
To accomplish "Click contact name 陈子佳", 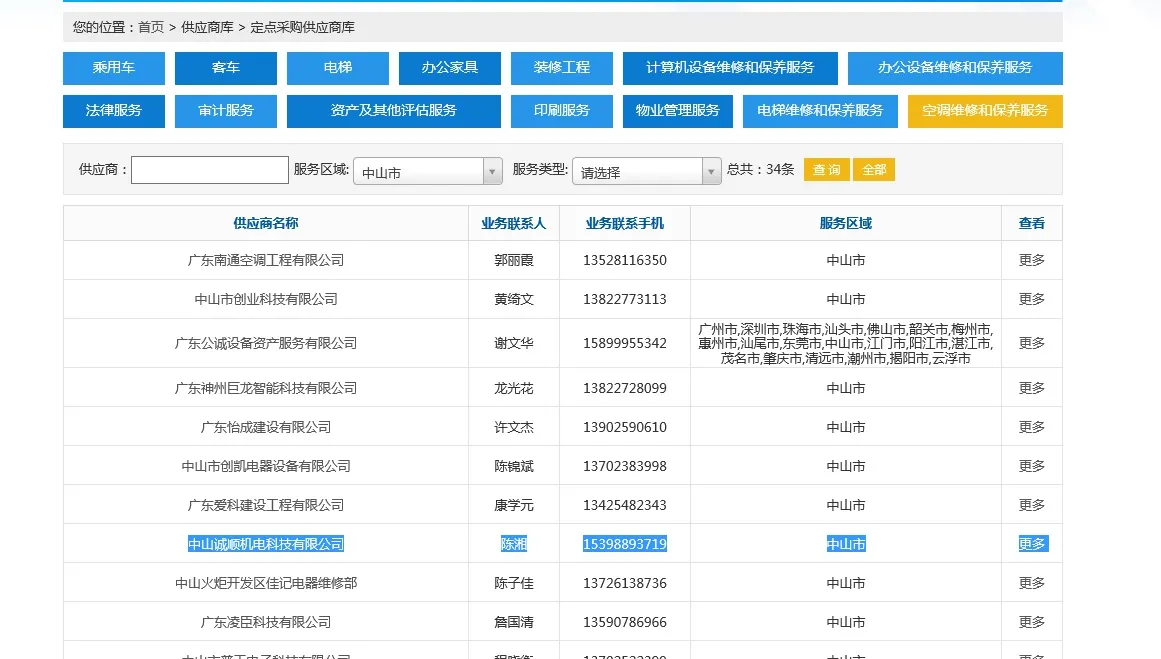I will [514, 583].
